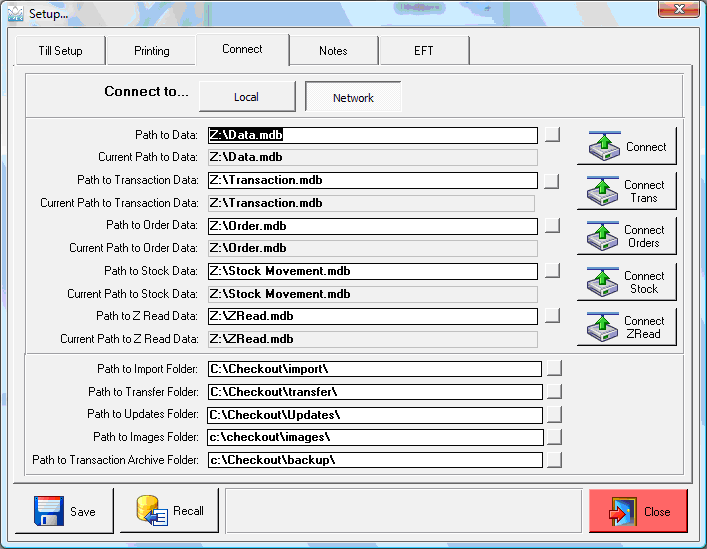Select the Local connection toggle
This screenshot has height=549, width=707.
coord(246,97)
